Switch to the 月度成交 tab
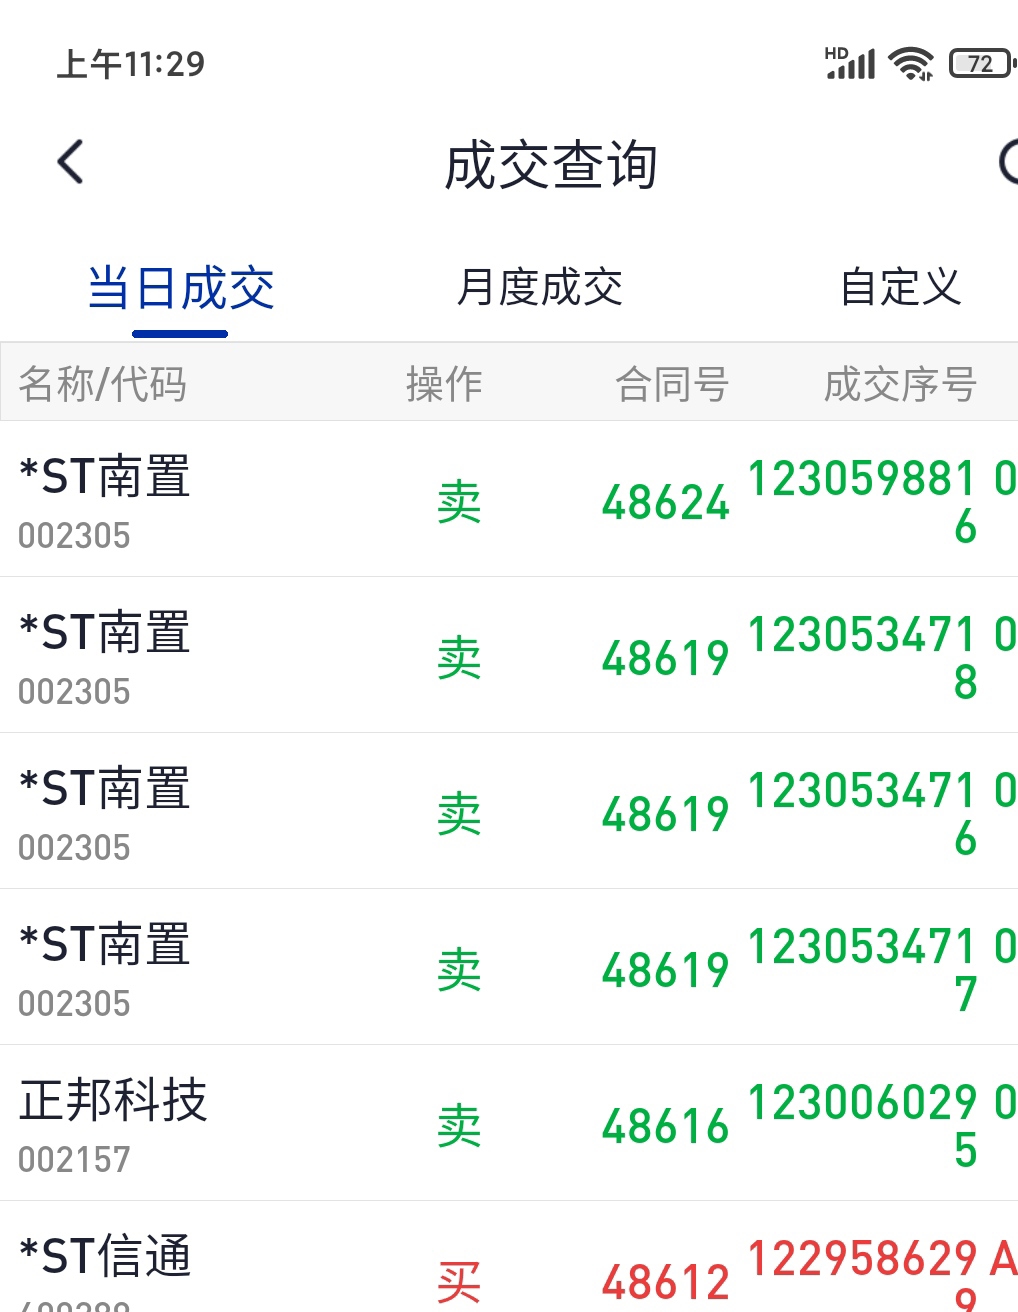 click(x=540, y=288)
